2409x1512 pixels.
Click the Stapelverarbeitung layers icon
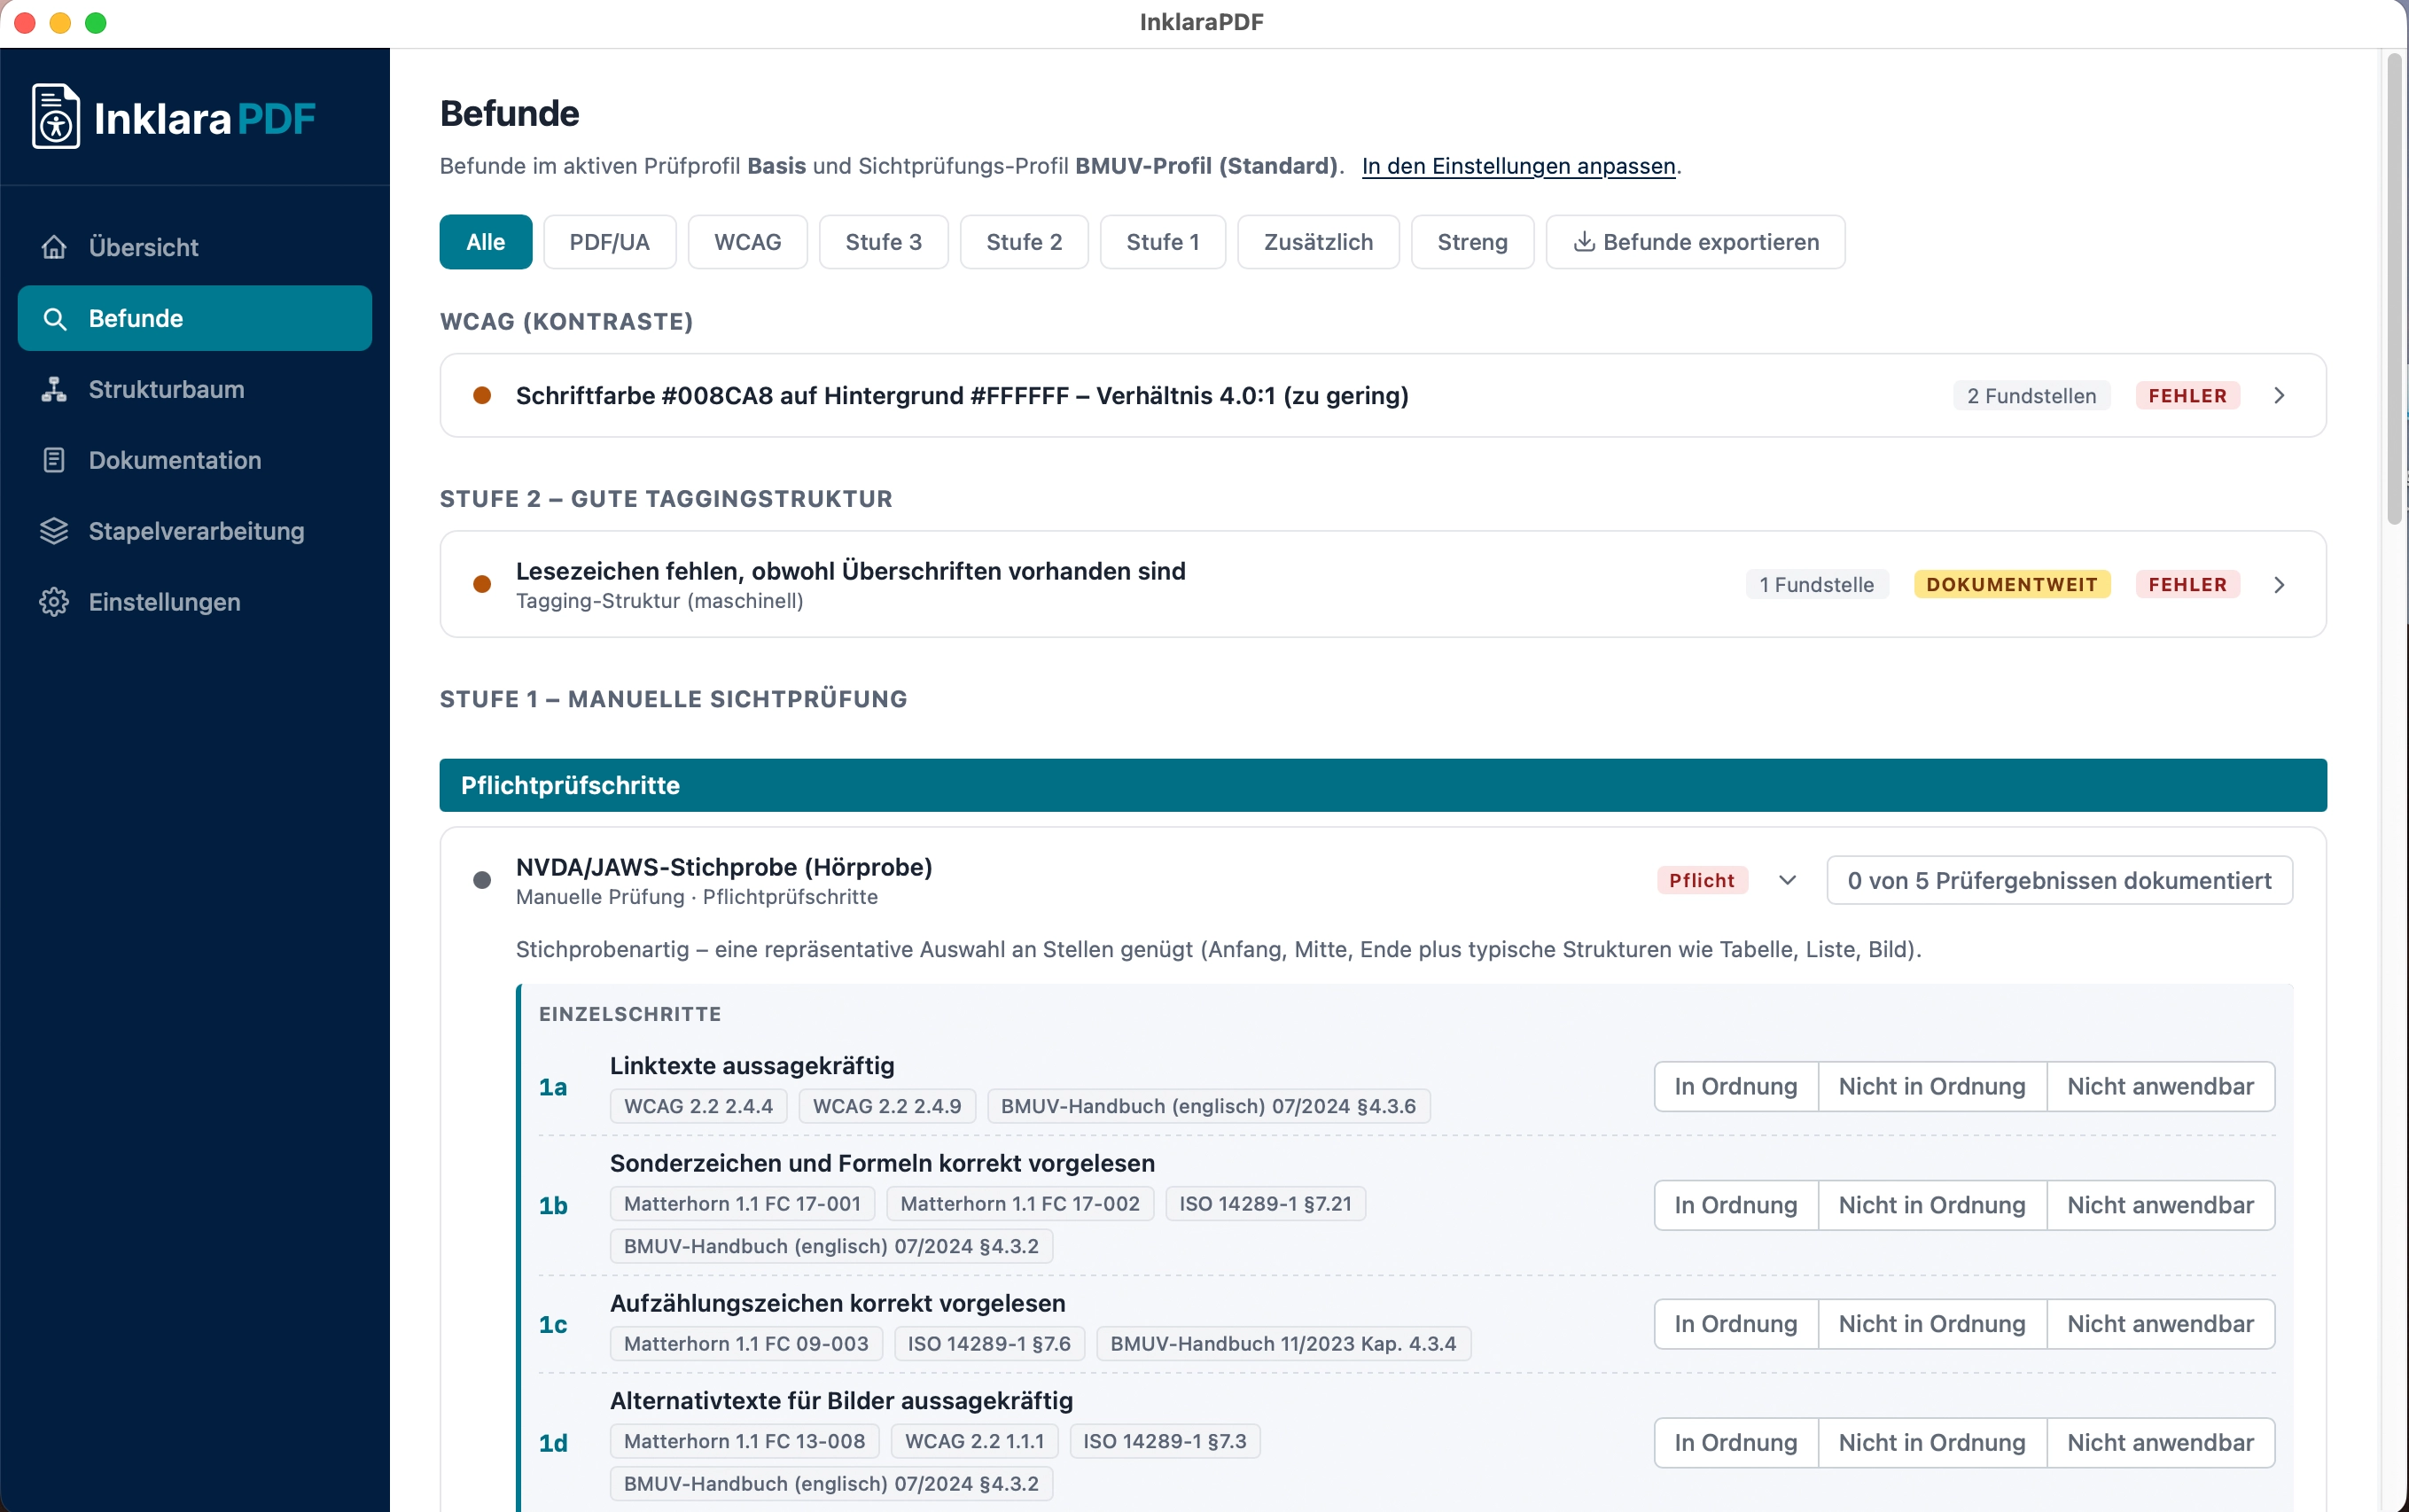(x=54, y=531)
